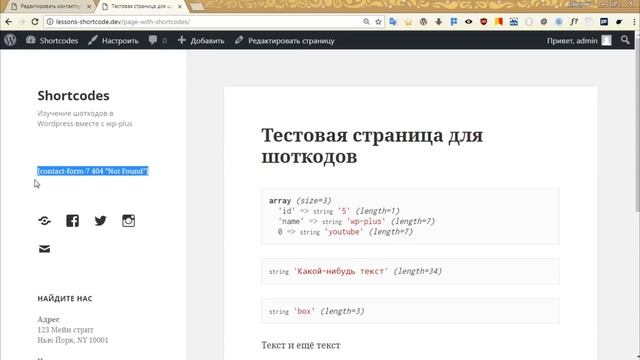Close the Тестовая страница tab
640x360 pixels.
[x=180, y=7]
